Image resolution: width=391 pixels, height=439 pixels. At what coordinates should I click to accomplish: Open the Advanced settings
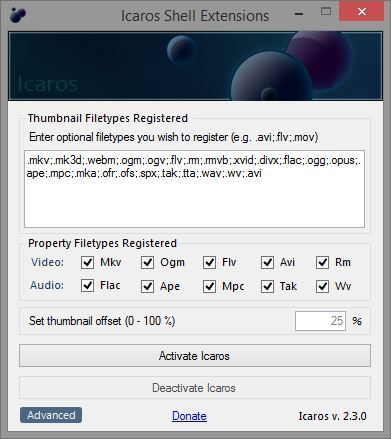51,415
